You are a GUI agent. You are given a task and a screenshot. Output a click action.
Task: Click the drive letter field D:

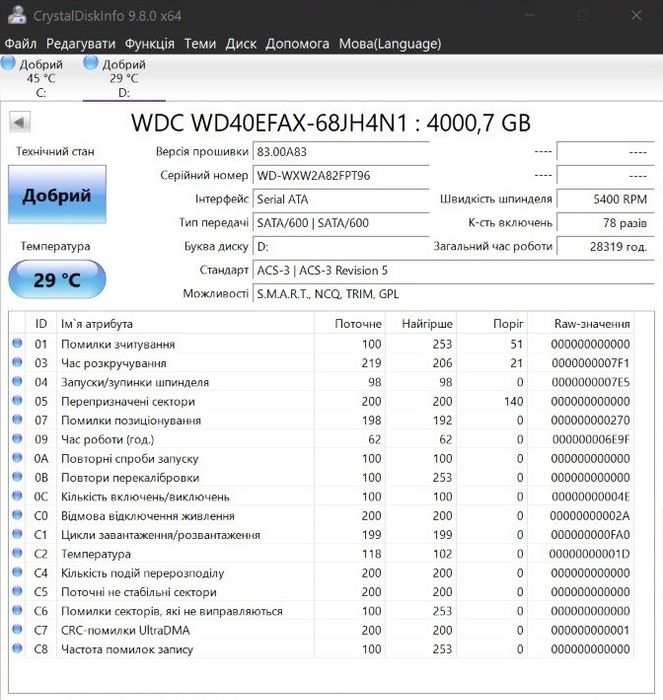341,246
